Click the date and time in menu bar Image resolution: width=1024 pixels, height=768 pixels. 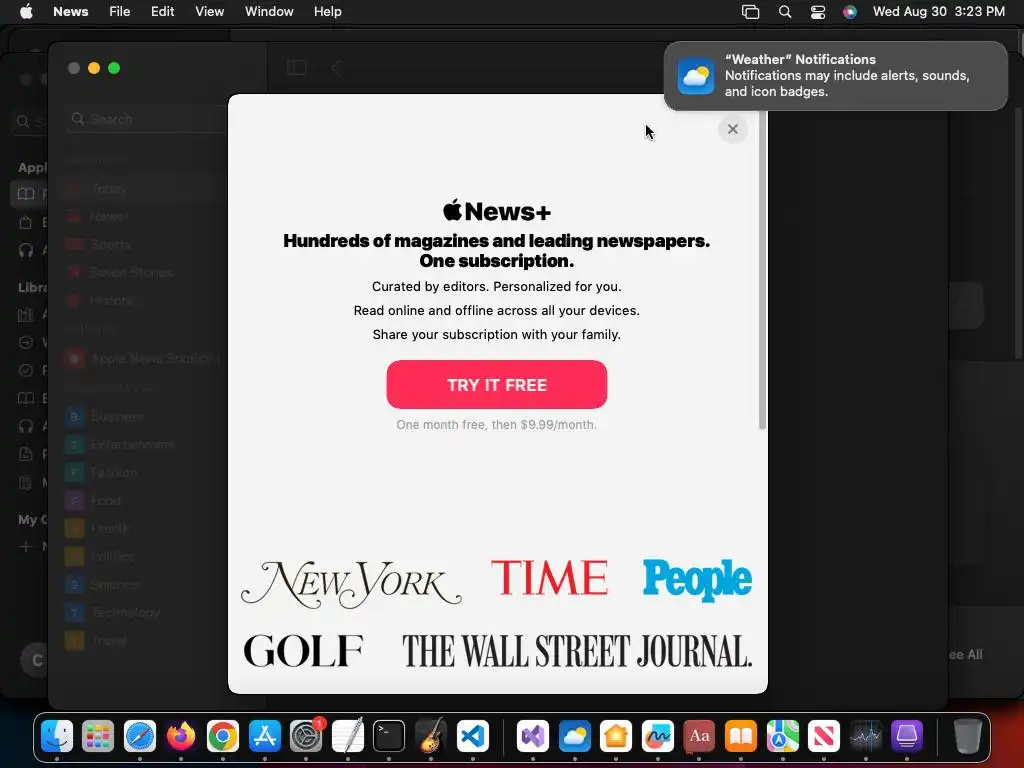tap(939, 12)
